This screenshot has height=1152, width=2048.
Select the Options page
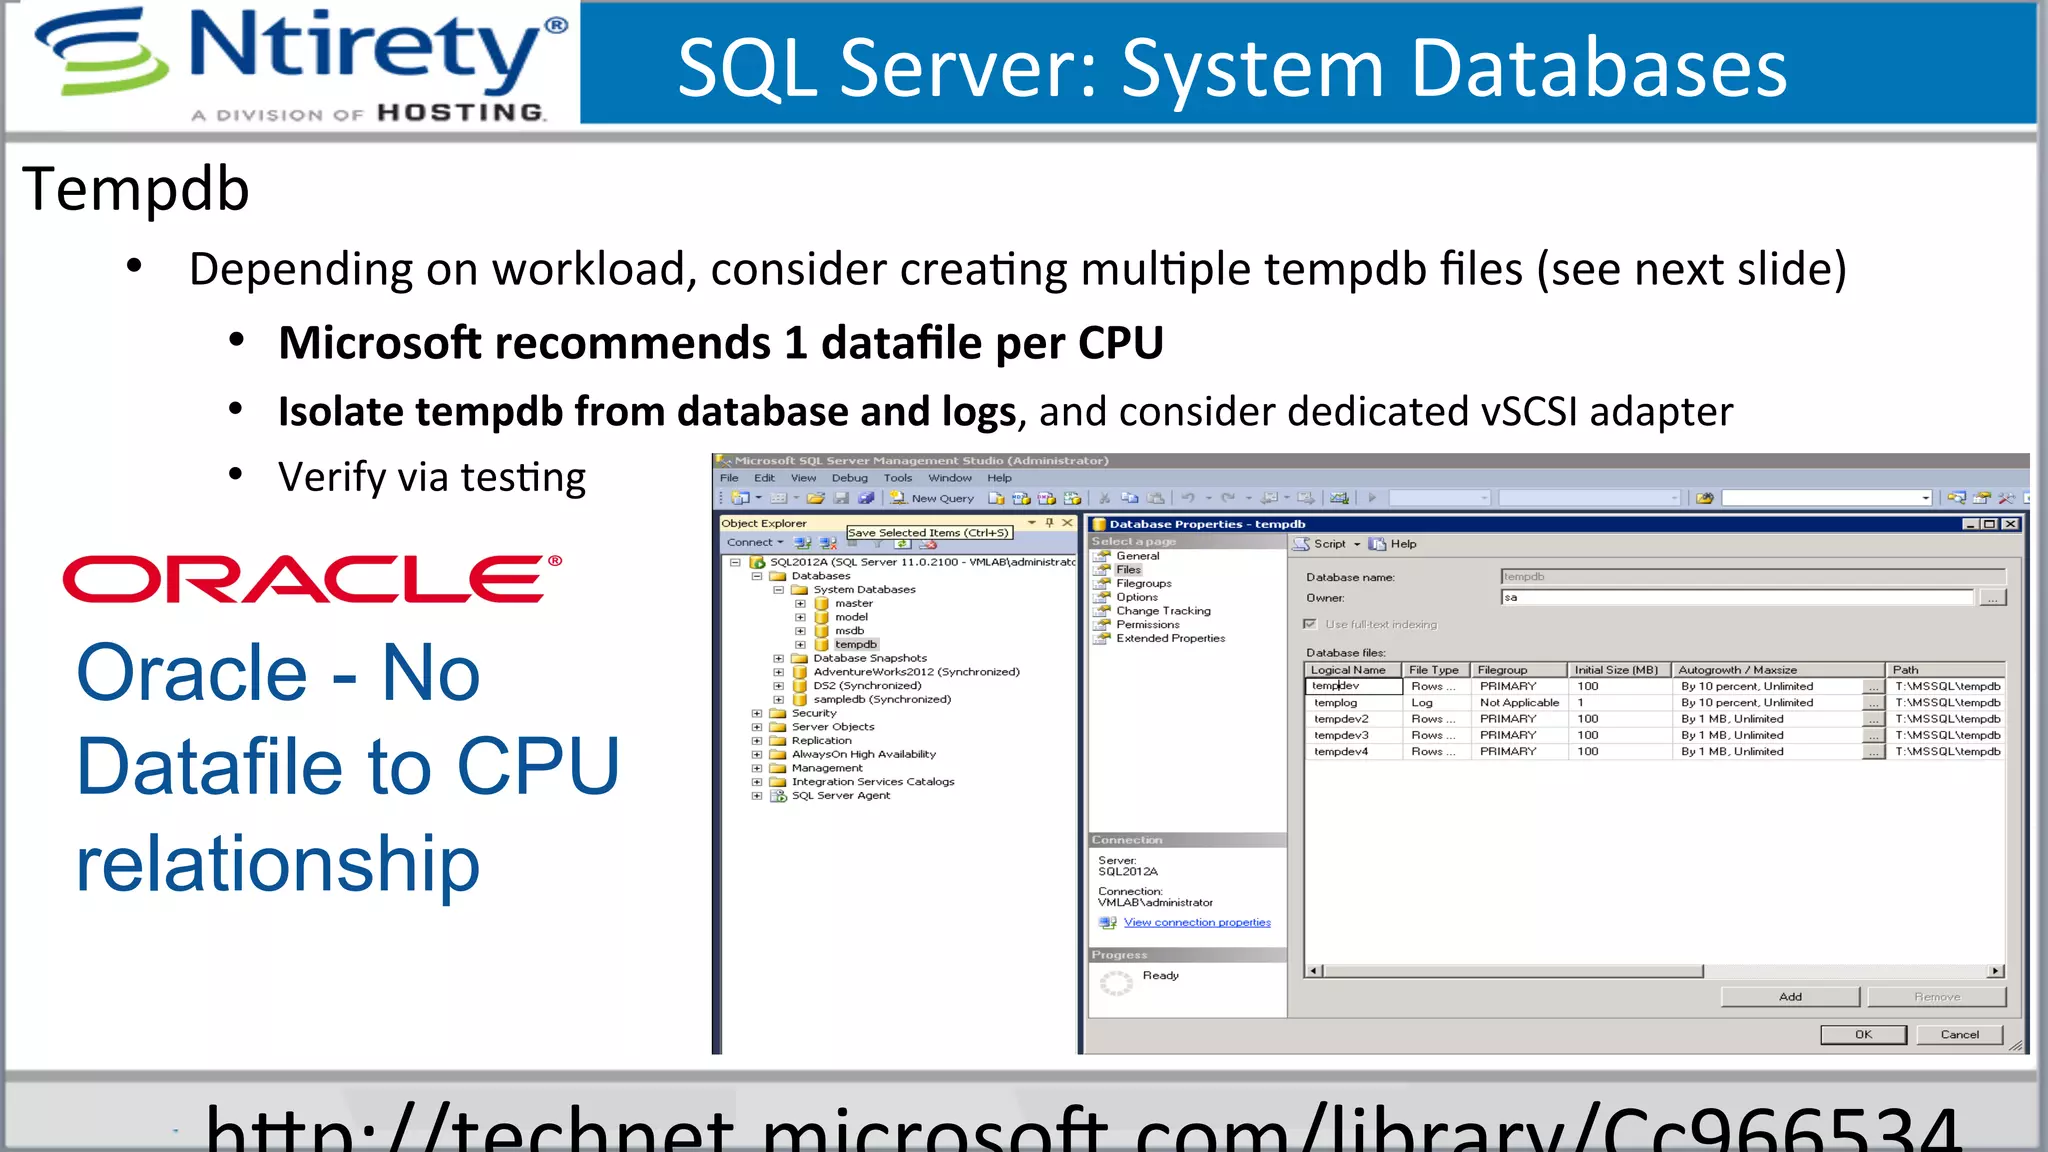click(1137, 597)
